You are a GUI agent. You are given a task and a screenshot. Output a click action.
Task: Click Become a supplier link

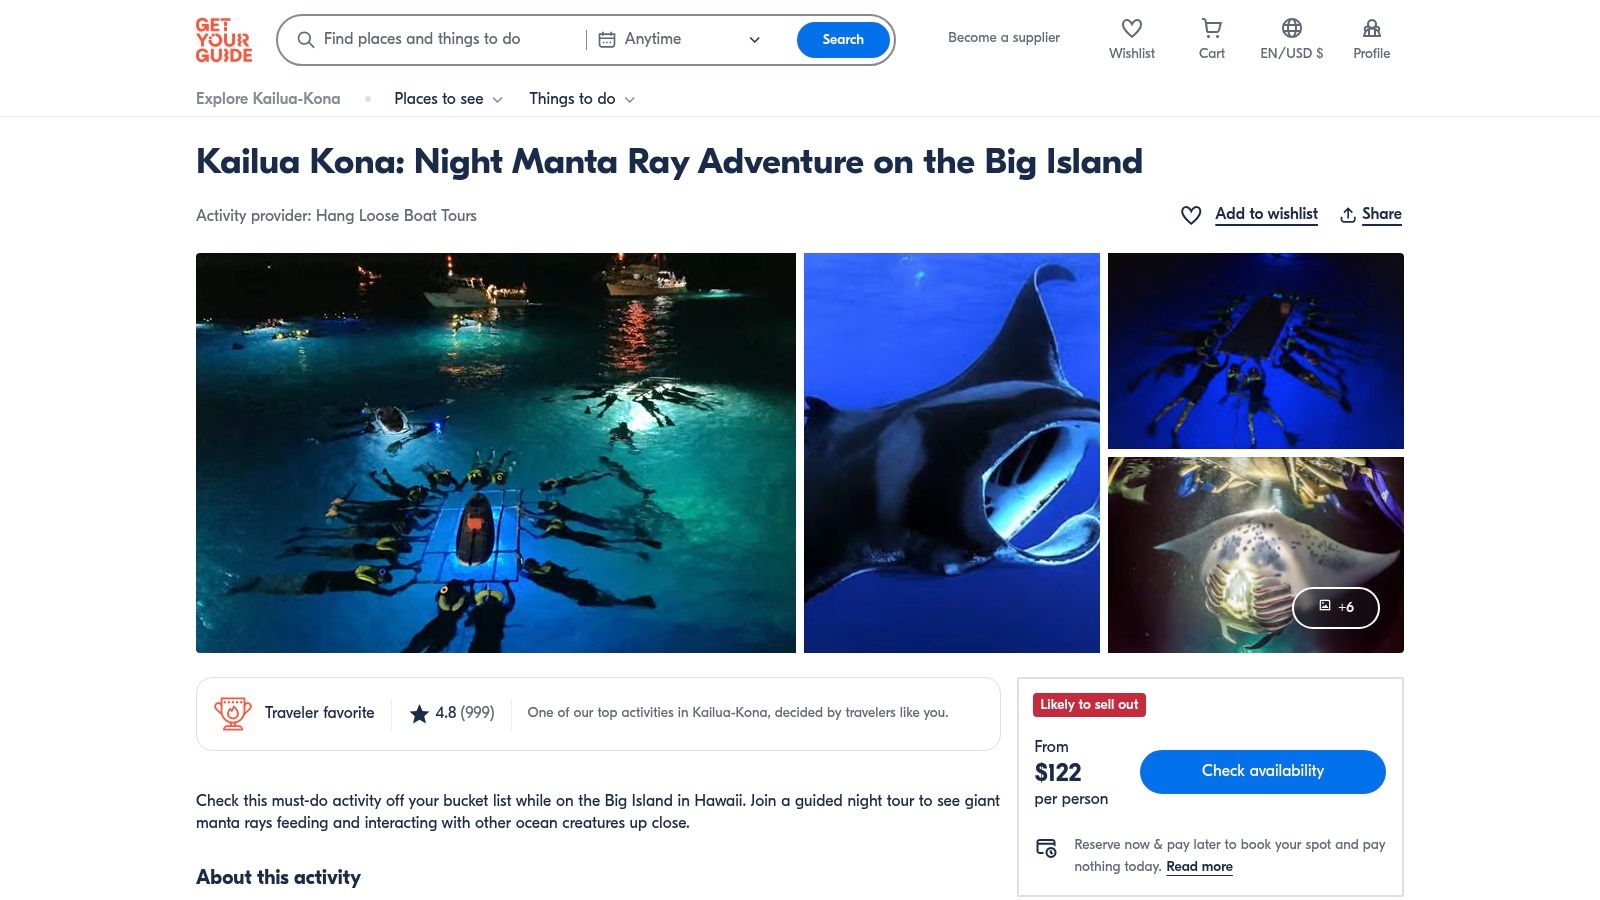[x=1003, y=38]
